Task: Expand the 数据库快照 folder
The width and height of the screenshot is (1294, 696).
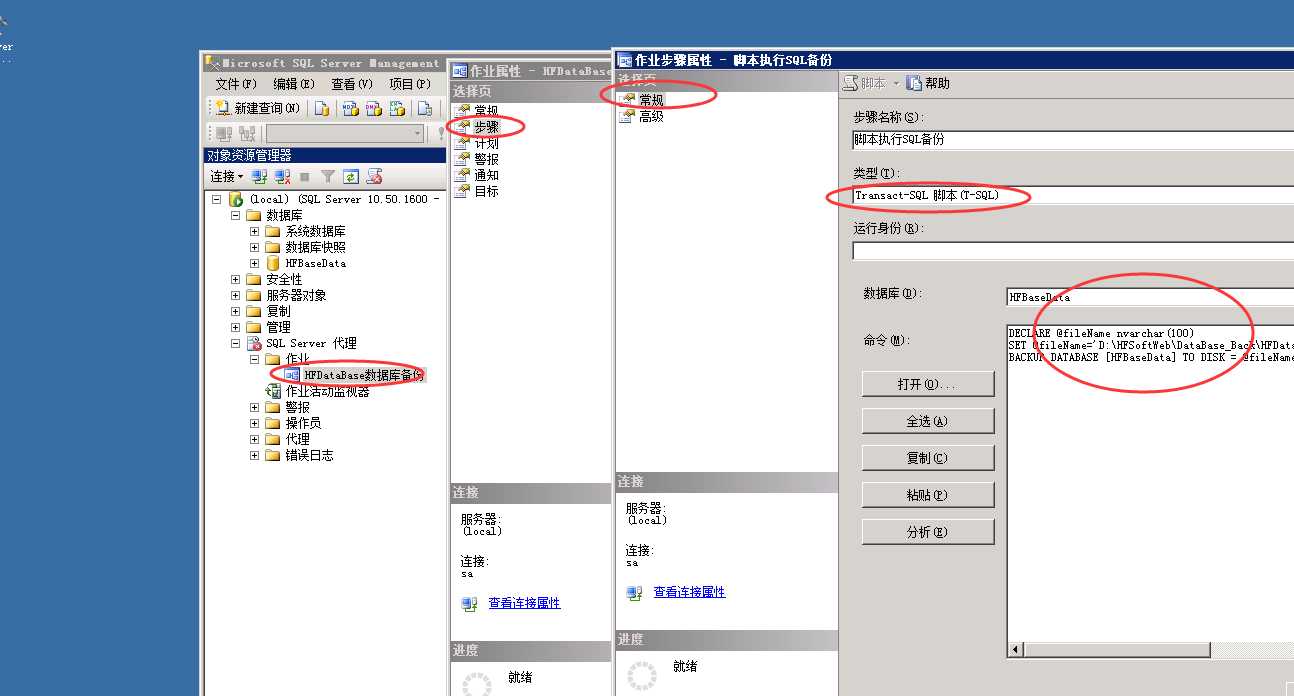Action: (x=255, y=247)
